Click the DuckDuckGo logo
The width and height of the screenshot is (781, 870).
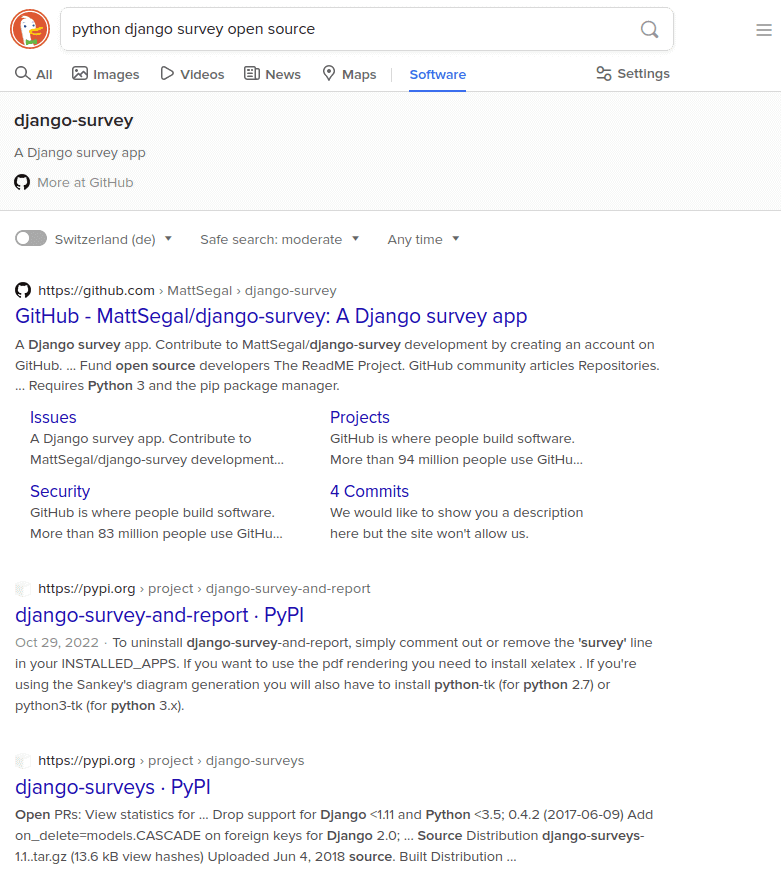[30, 29]
